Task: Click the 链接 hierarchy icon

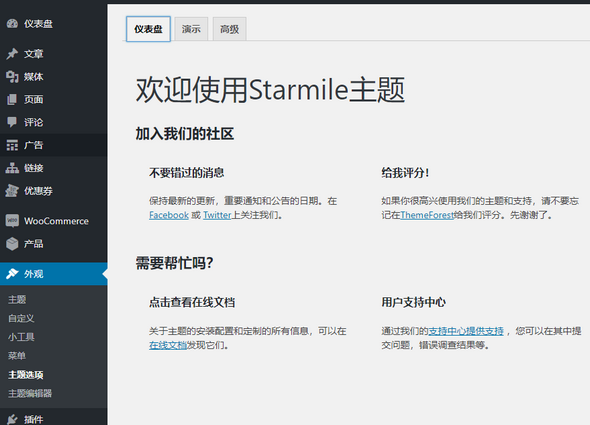Action: 12,168
